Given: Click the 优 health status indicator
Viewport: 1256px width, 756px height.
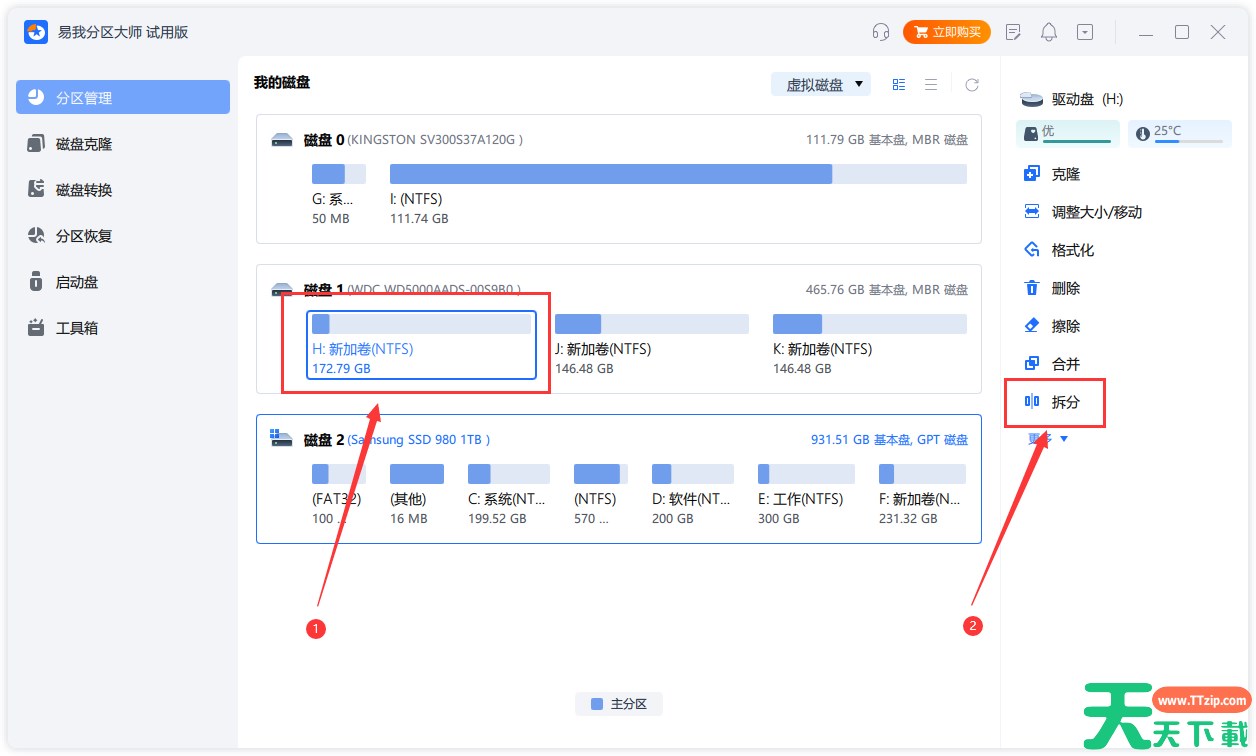Looking at the screenshot, I should click(1069, 133).
